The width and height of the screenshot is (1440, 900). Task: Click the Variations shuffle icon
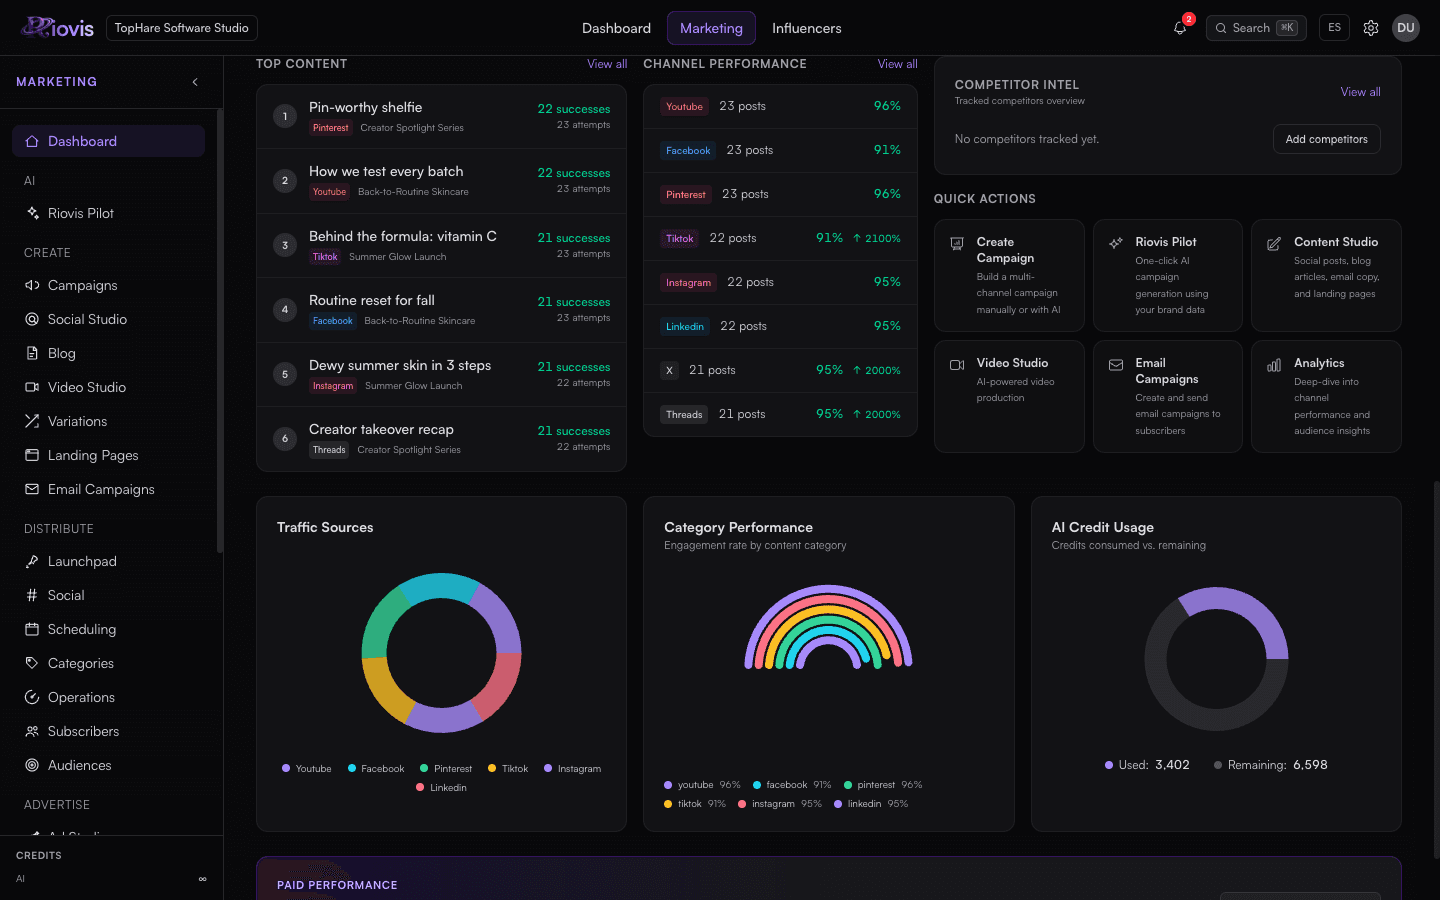pyautogui.click(x=32, y=421)
